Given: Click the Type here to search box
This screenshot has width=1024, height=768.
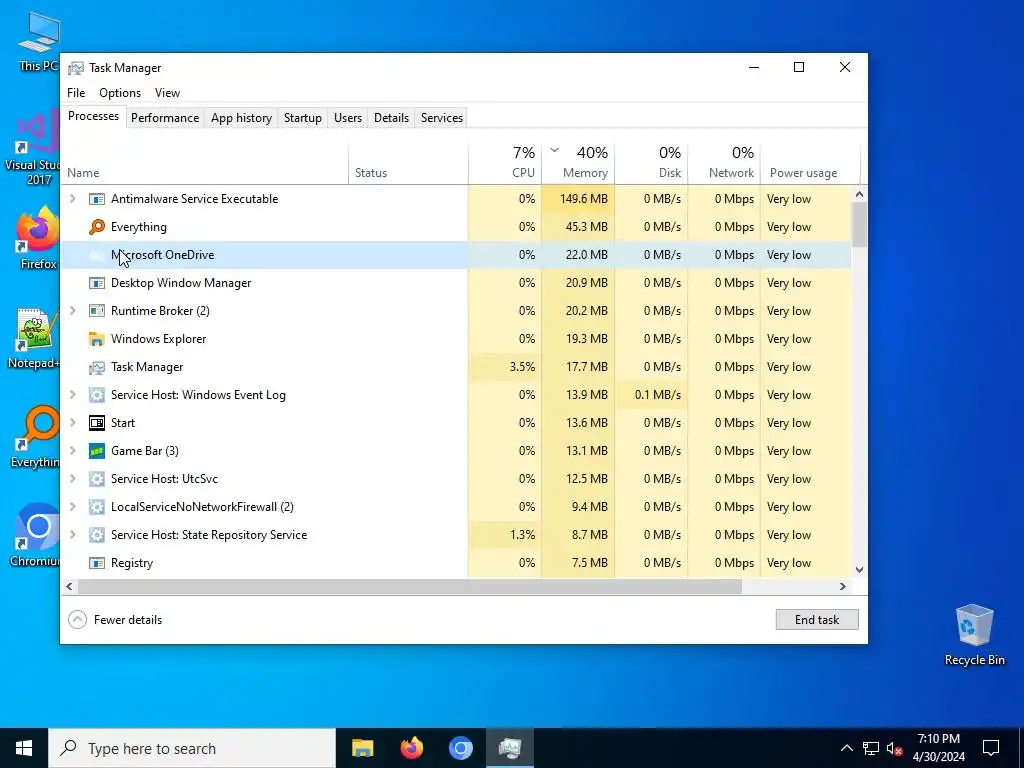Looking at the screenshot, I should click(x=192, y=748).
